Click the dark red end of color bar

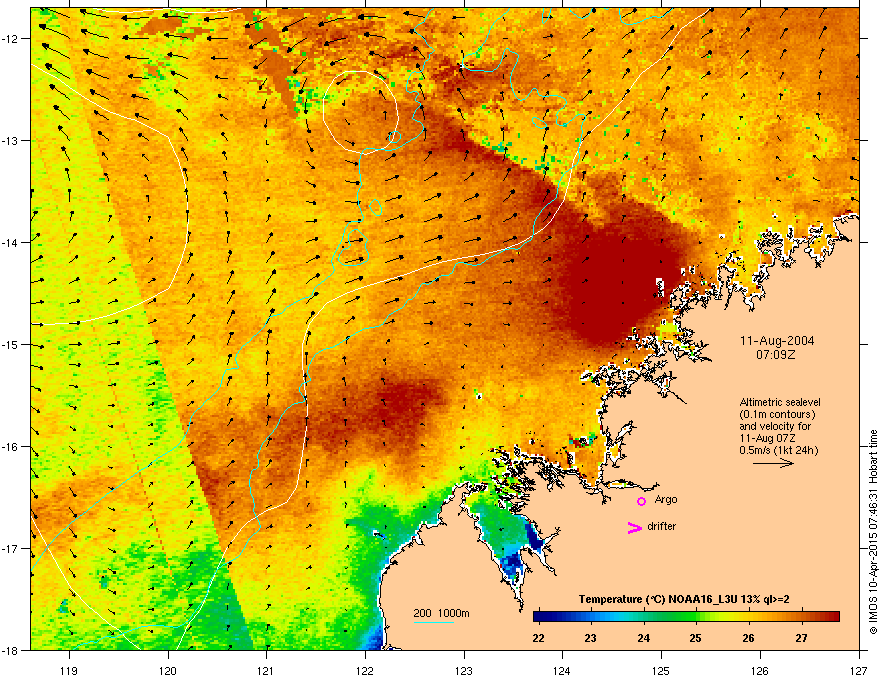(x=833, y=616)
